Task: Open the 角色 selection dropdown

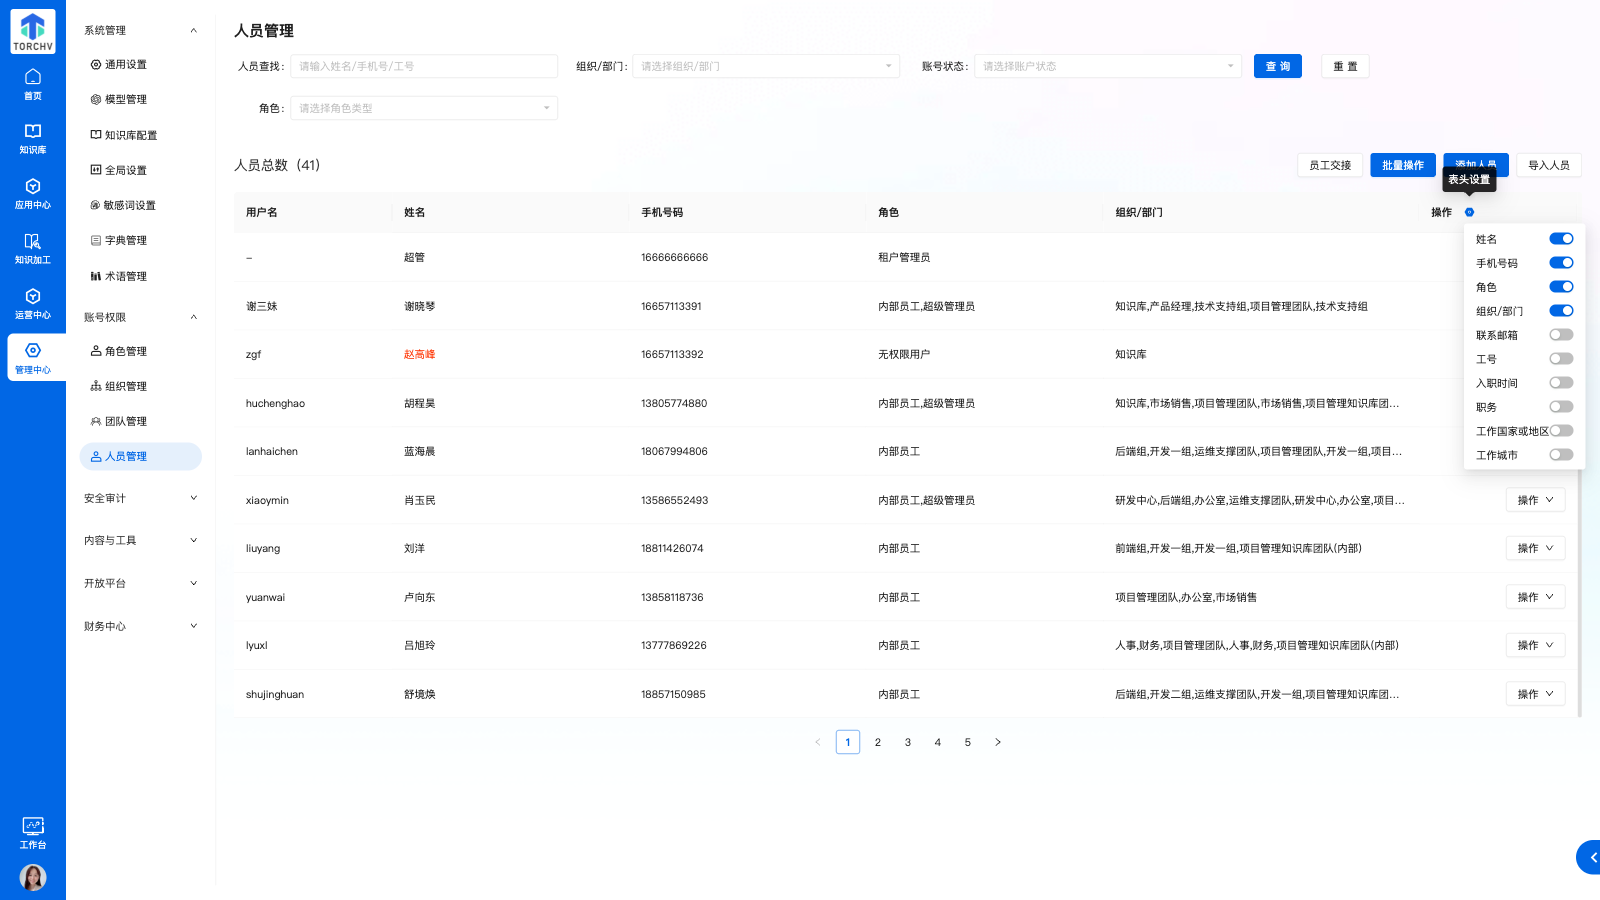Action: point(423,107)
